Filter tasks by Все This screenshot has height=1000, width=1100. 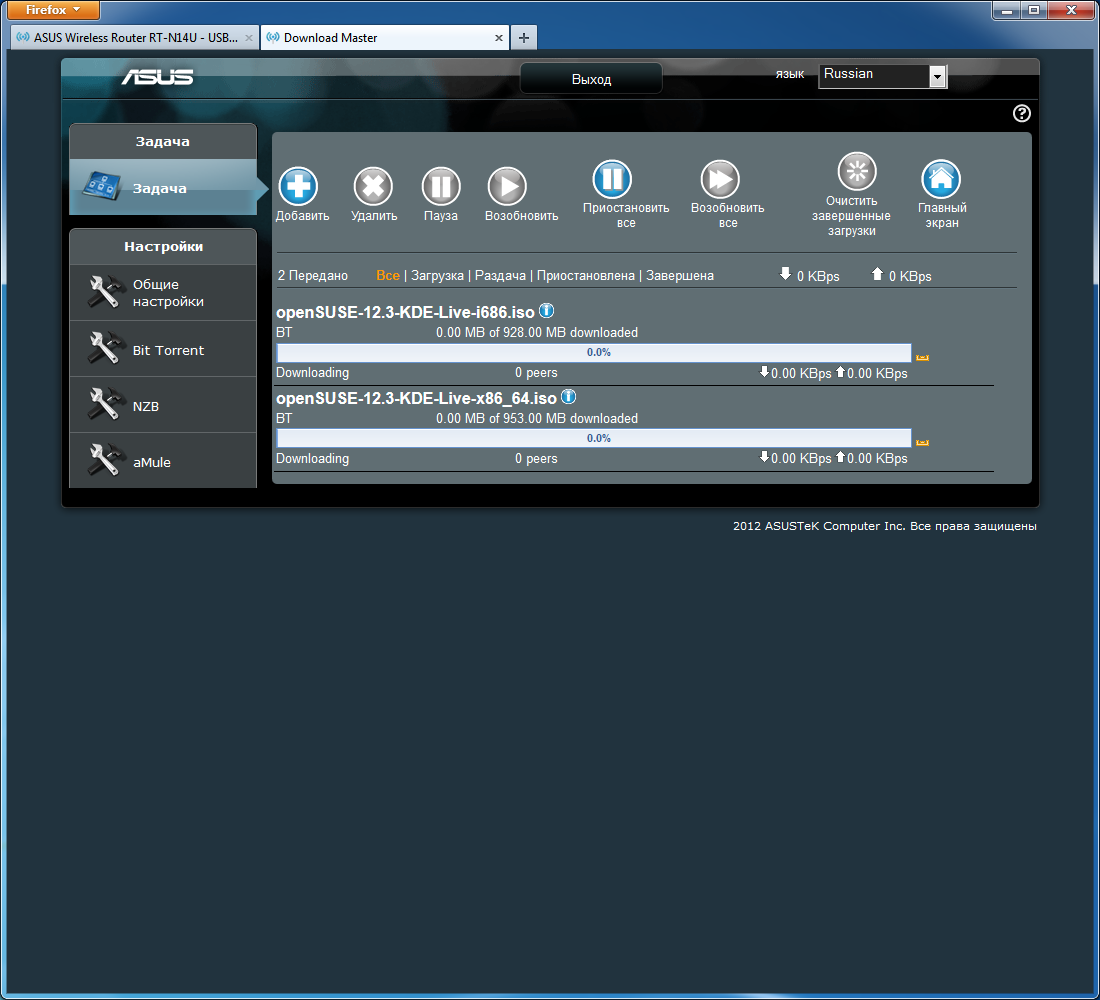[x=388, y=276]
